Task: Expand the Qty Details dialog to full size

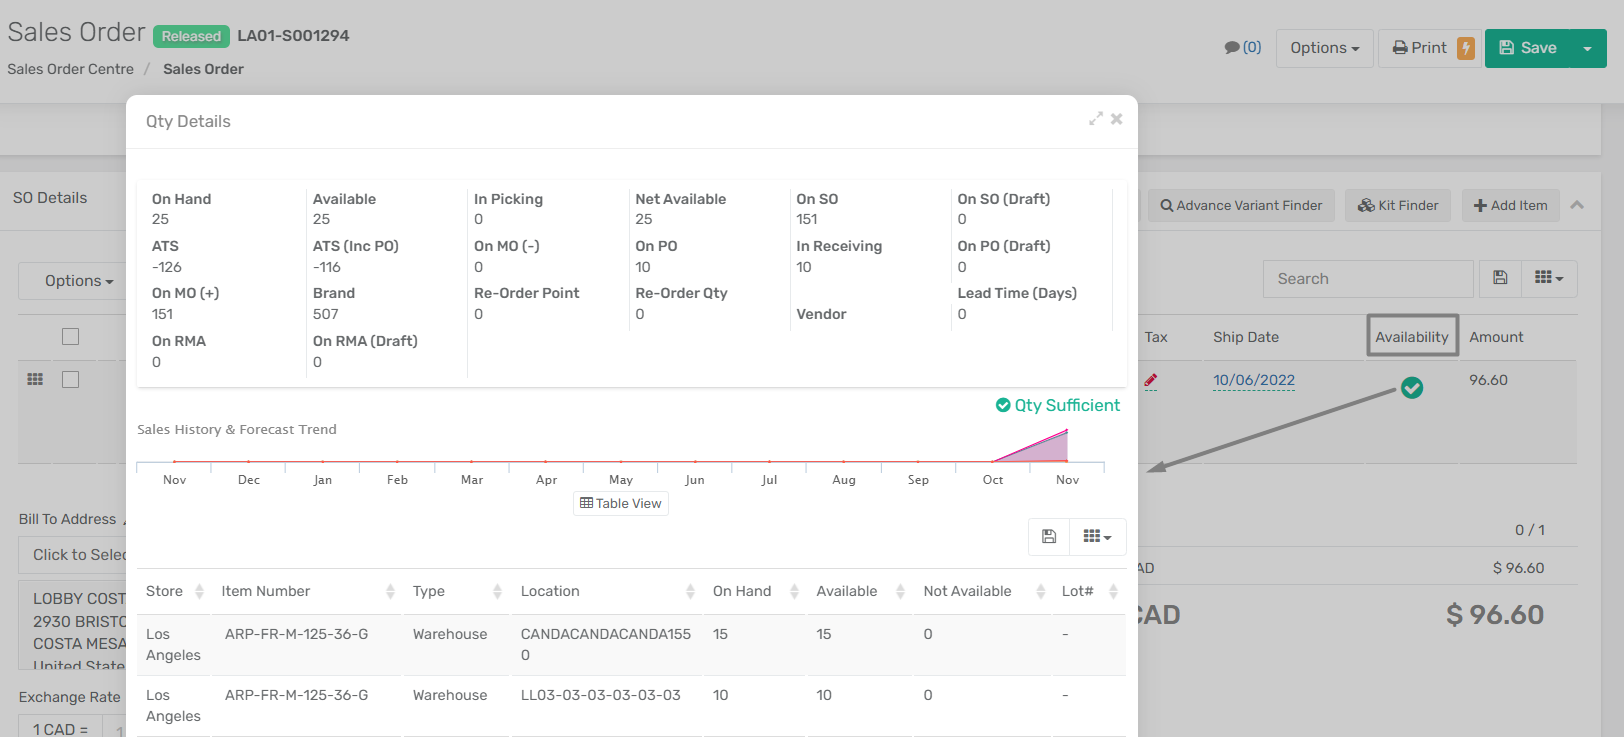Action: coord(1096,118)
